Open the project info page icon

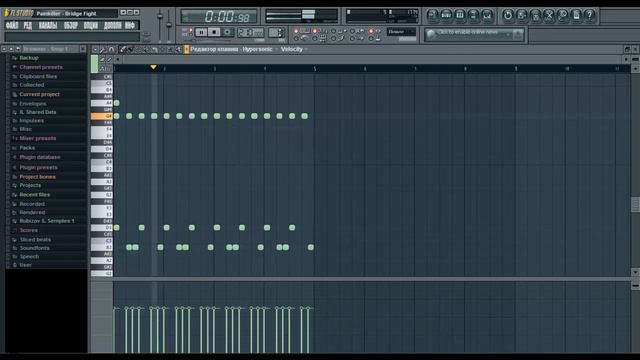pyautogui.click(x=576, y=16)
